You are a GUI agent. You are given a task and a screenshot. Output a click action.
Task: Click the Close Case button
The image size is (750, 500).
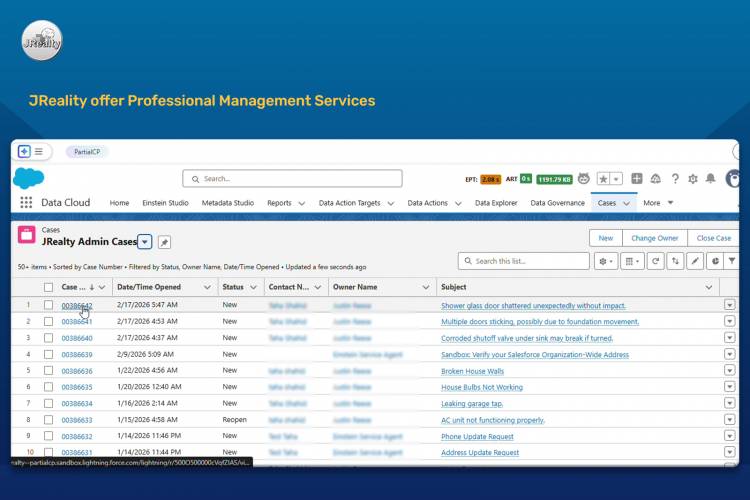(714, 238)
